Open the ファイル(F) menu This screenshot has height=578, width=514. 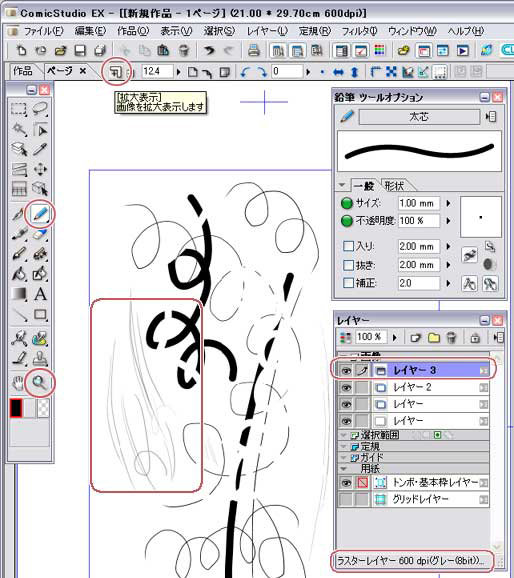[x=44, y=31]
